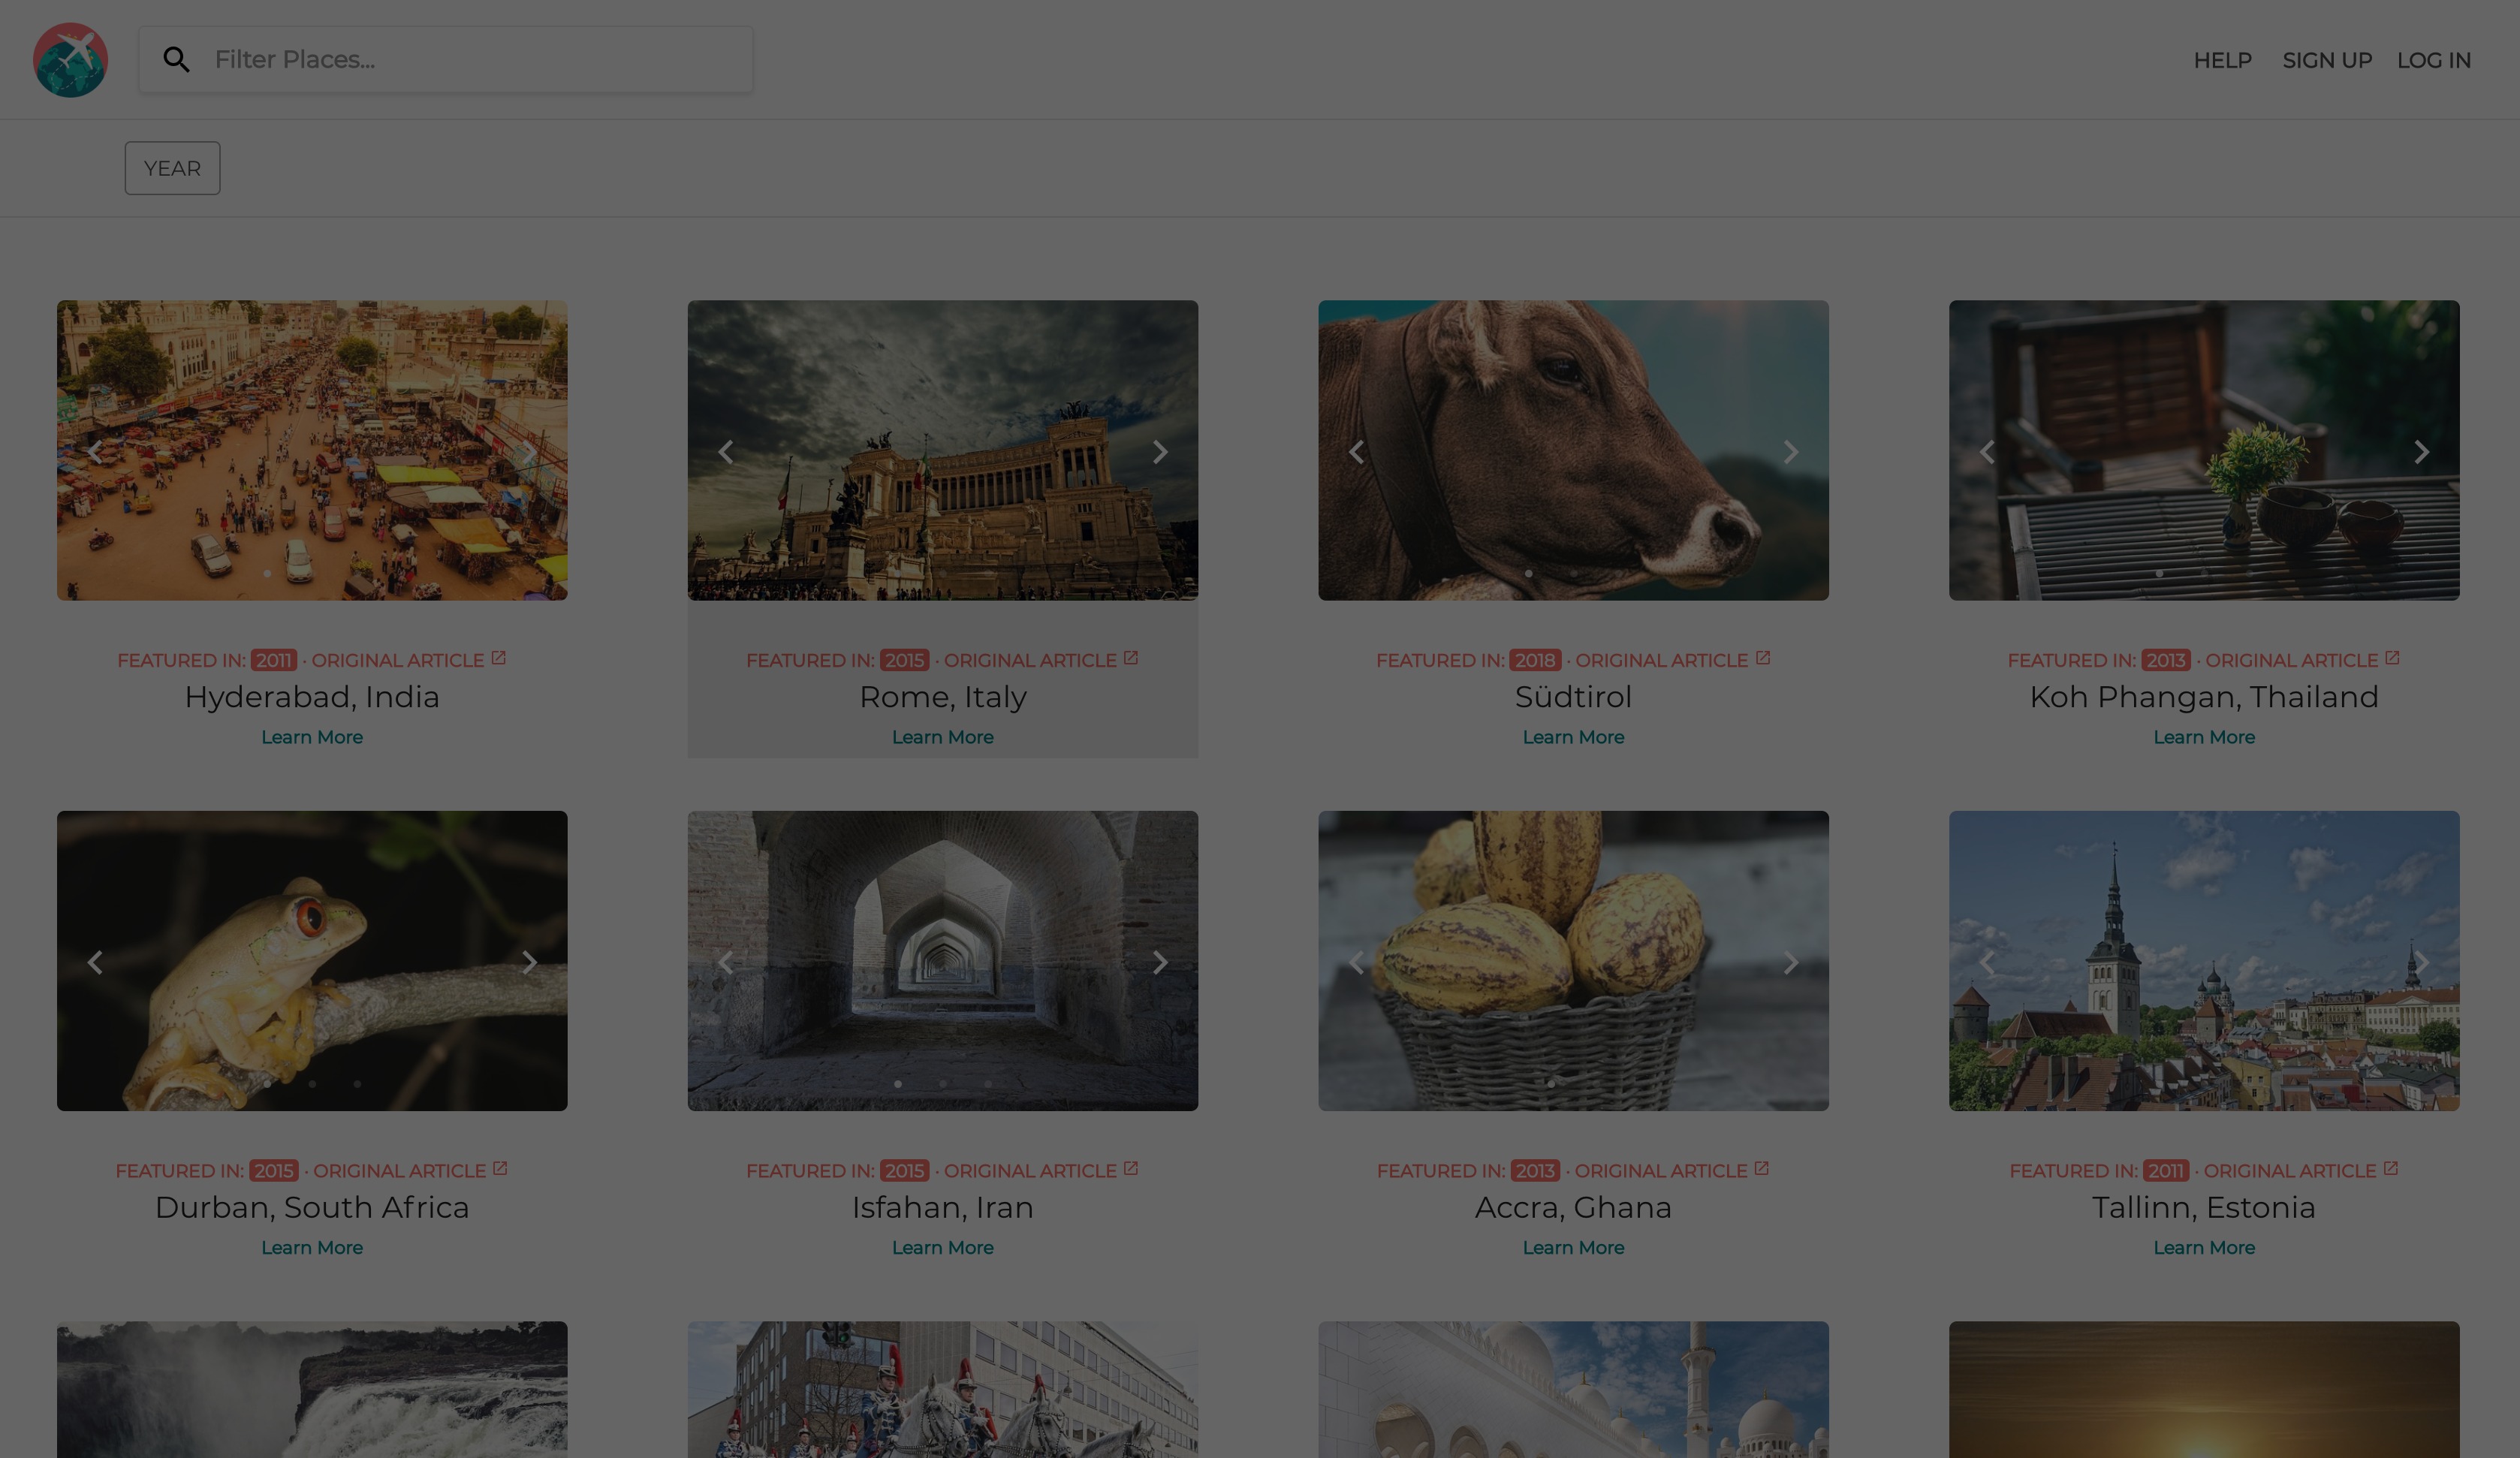Viewport: 2520px width, 1458px height.
Task: Click the 2018 year badge for Südtirol
Action: [1535, 660]
